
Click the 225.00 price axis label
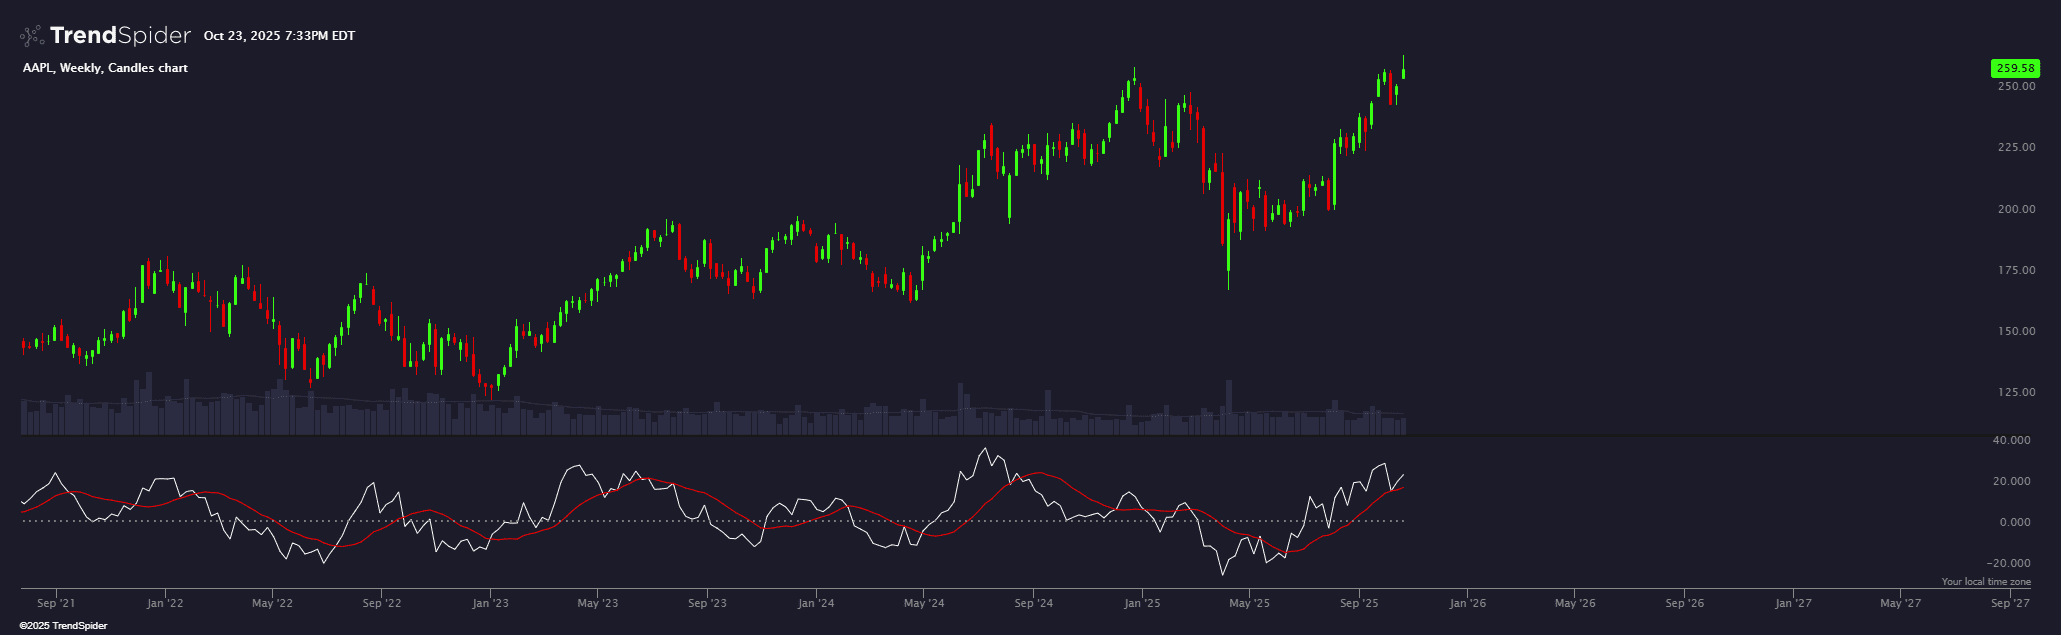pyautogui.click(x=2016, y=147)
